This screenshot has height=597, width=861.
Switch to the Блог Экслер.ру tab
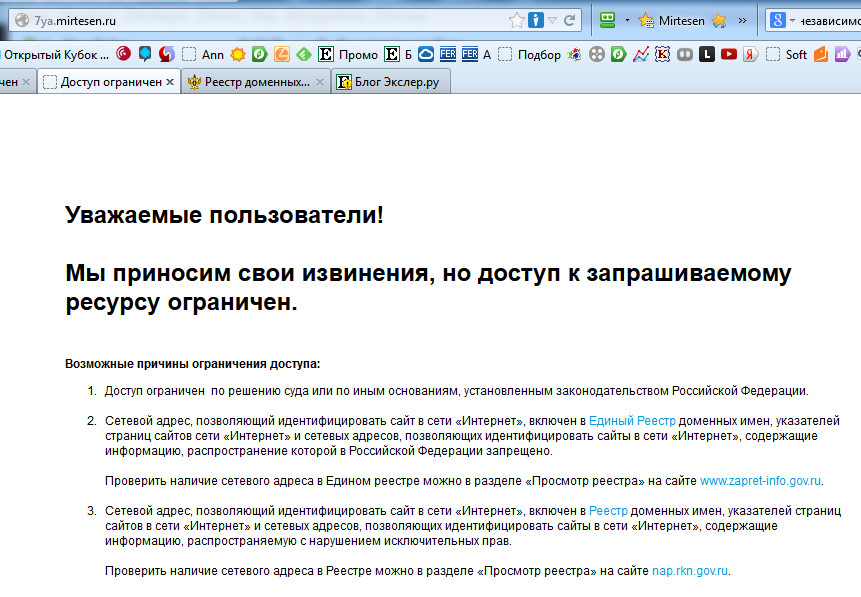tap(388, 82)
